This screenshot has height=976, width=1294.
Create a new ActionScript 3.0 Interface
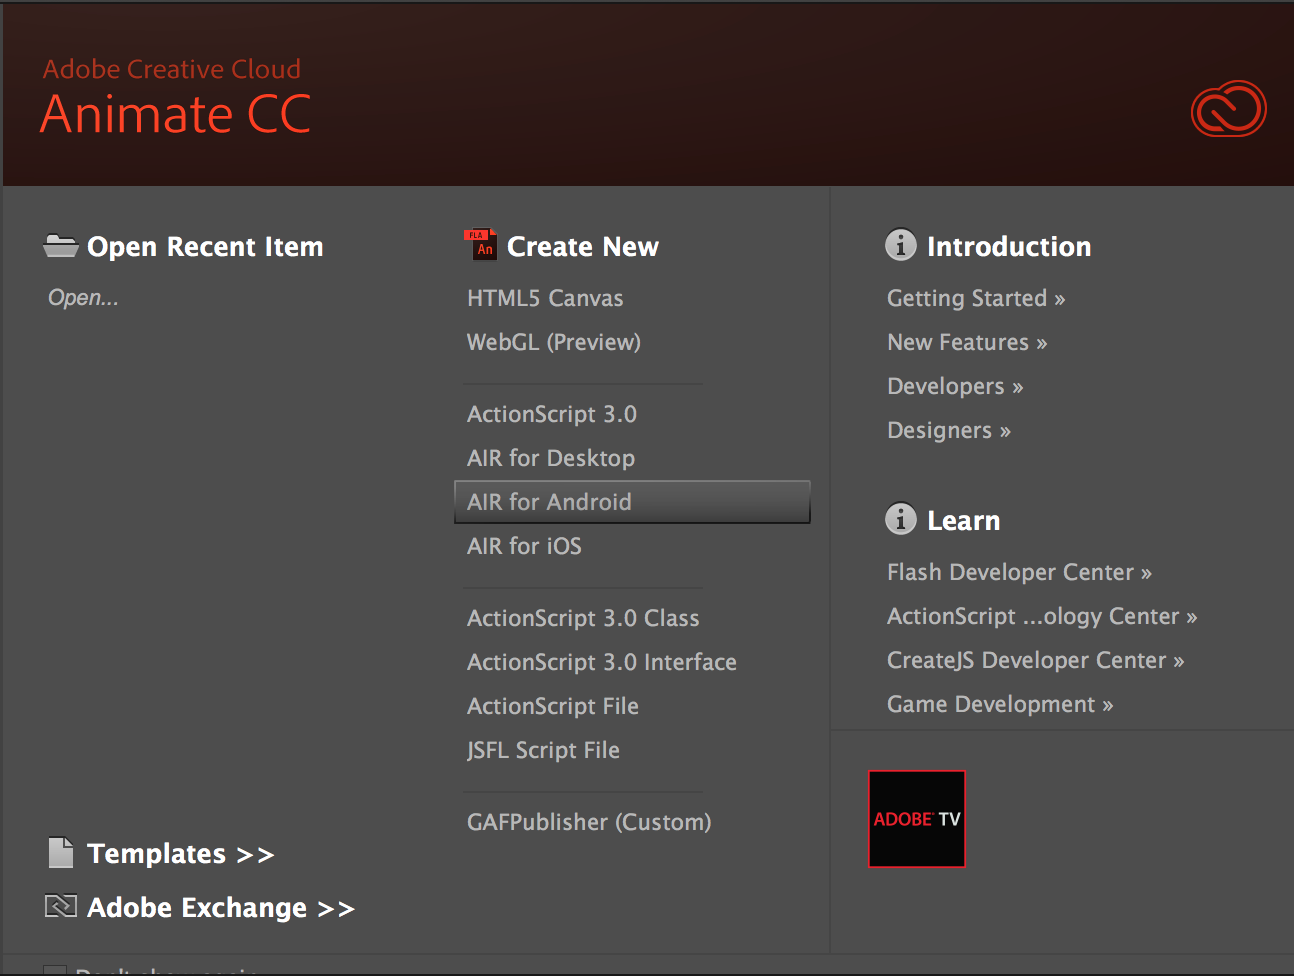click(x=602, y=662)
